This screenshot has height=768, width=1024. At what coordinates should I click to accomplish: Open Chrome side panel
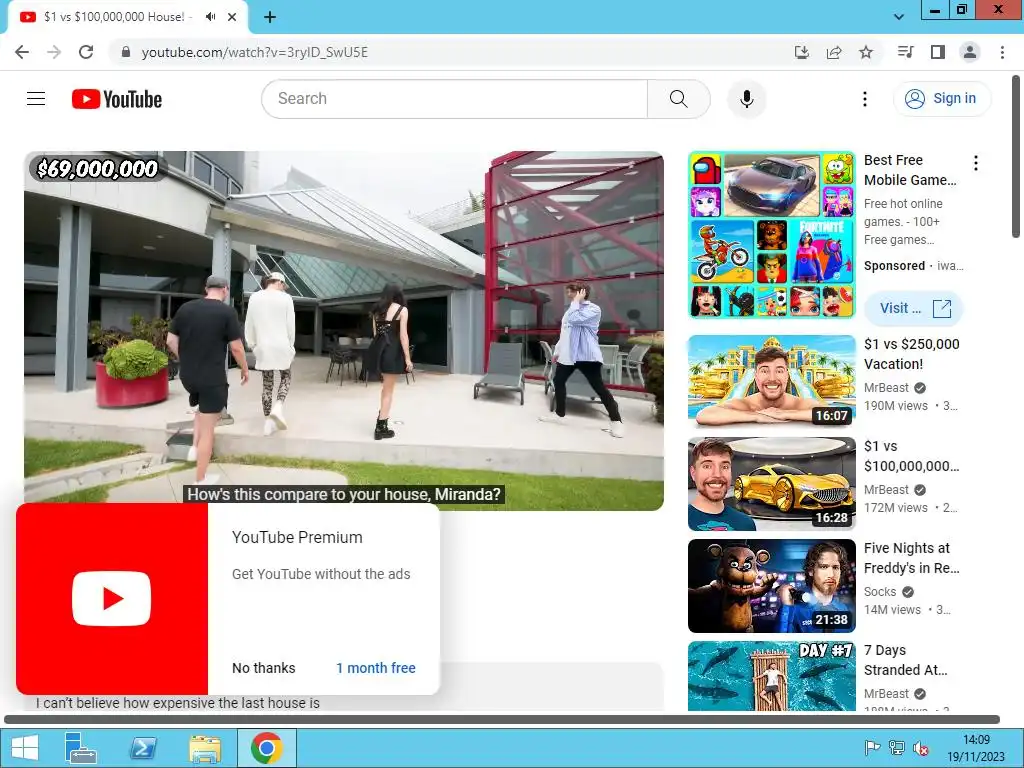[938, 52]
